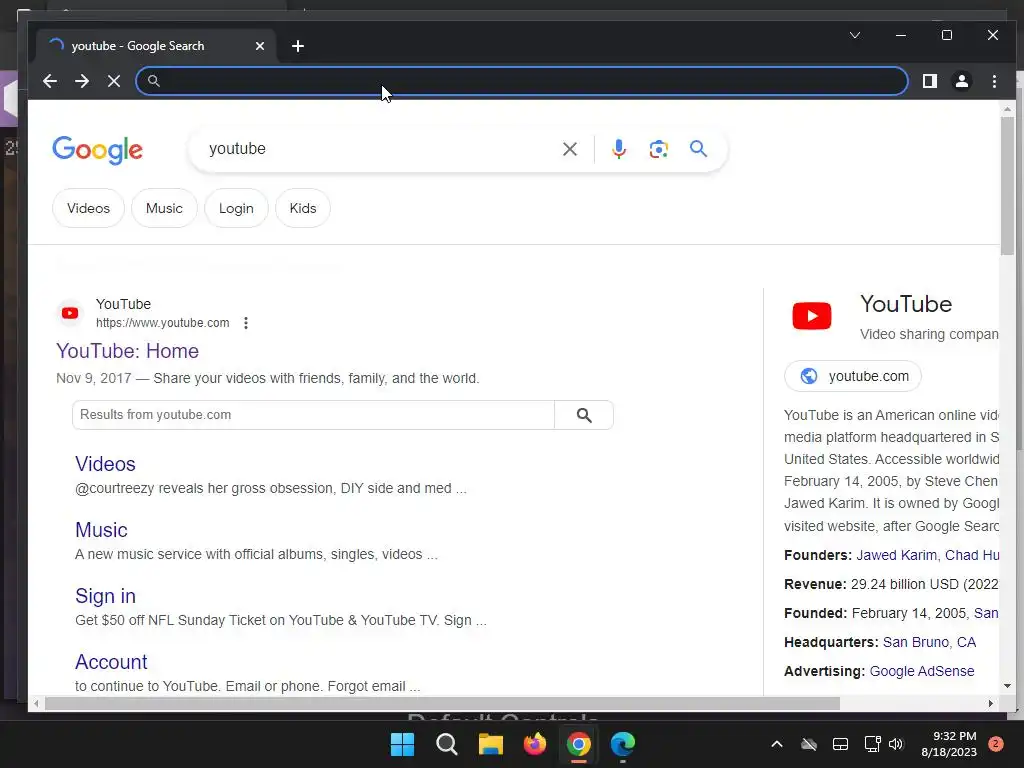The width and height of the screenshot is (1024, 768).
Task: Open Windows taskbar search
Action: (447, 744)
